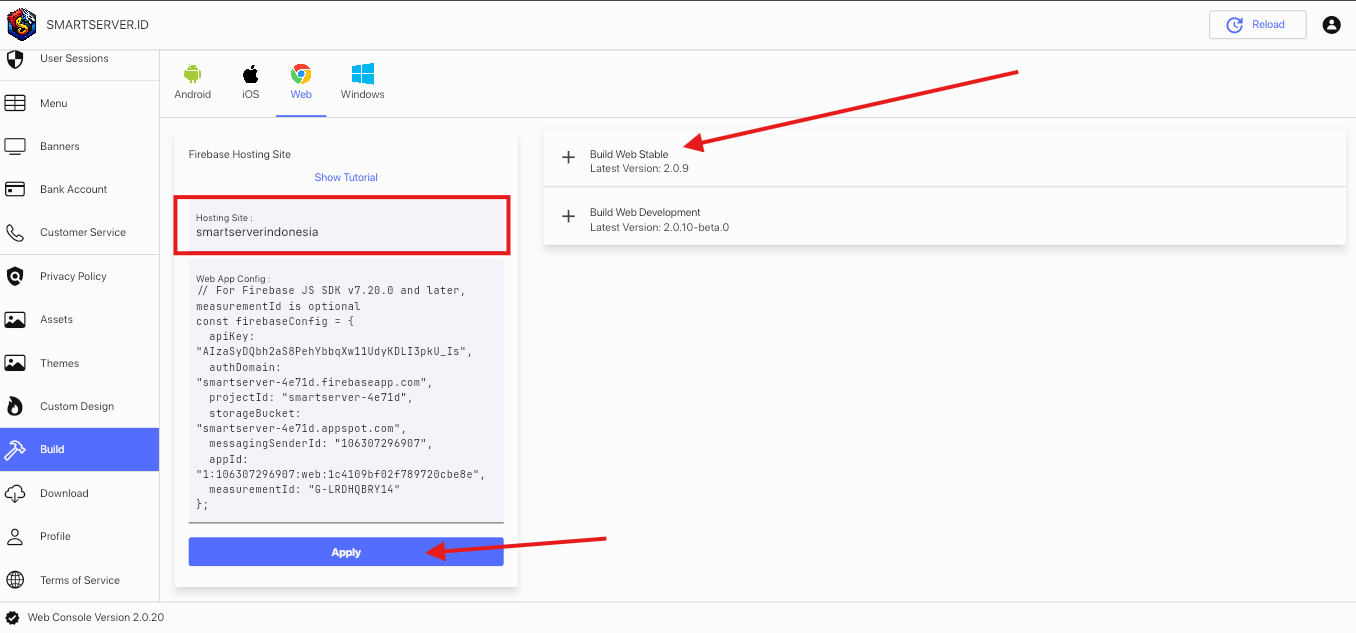This screenshot has width=1356, height=633.
Task: Click inside Web App Config text area
Action: point(346,392)
